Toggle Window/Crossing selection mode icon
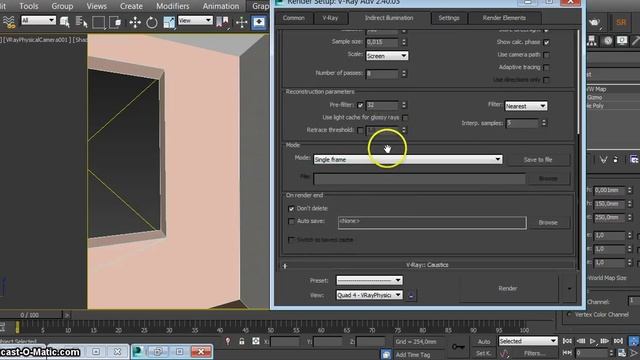 tap(116, 22)
